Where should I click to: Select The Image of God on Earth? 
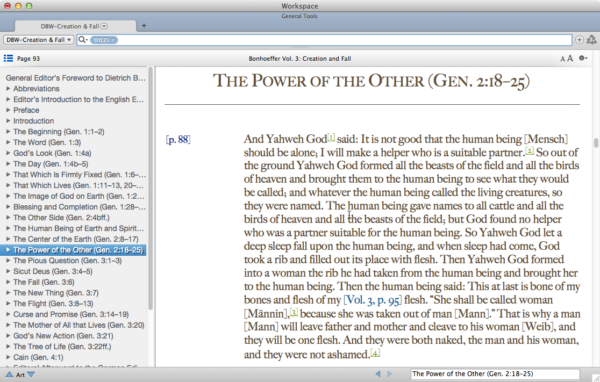coord(78,196)
